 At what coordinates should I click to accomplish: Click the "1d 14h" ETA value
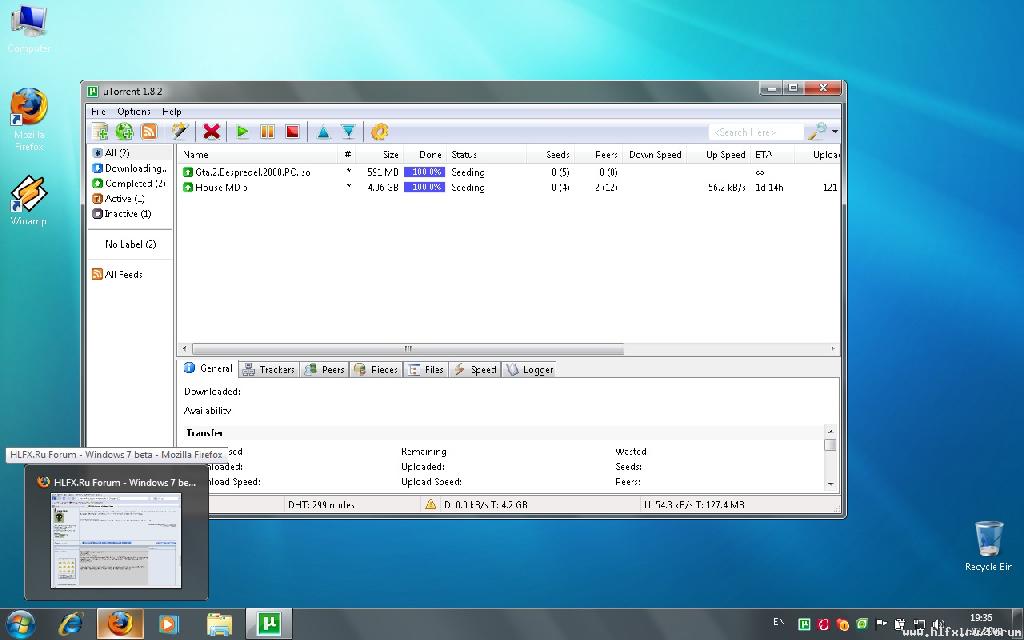(x=769, y=187)
